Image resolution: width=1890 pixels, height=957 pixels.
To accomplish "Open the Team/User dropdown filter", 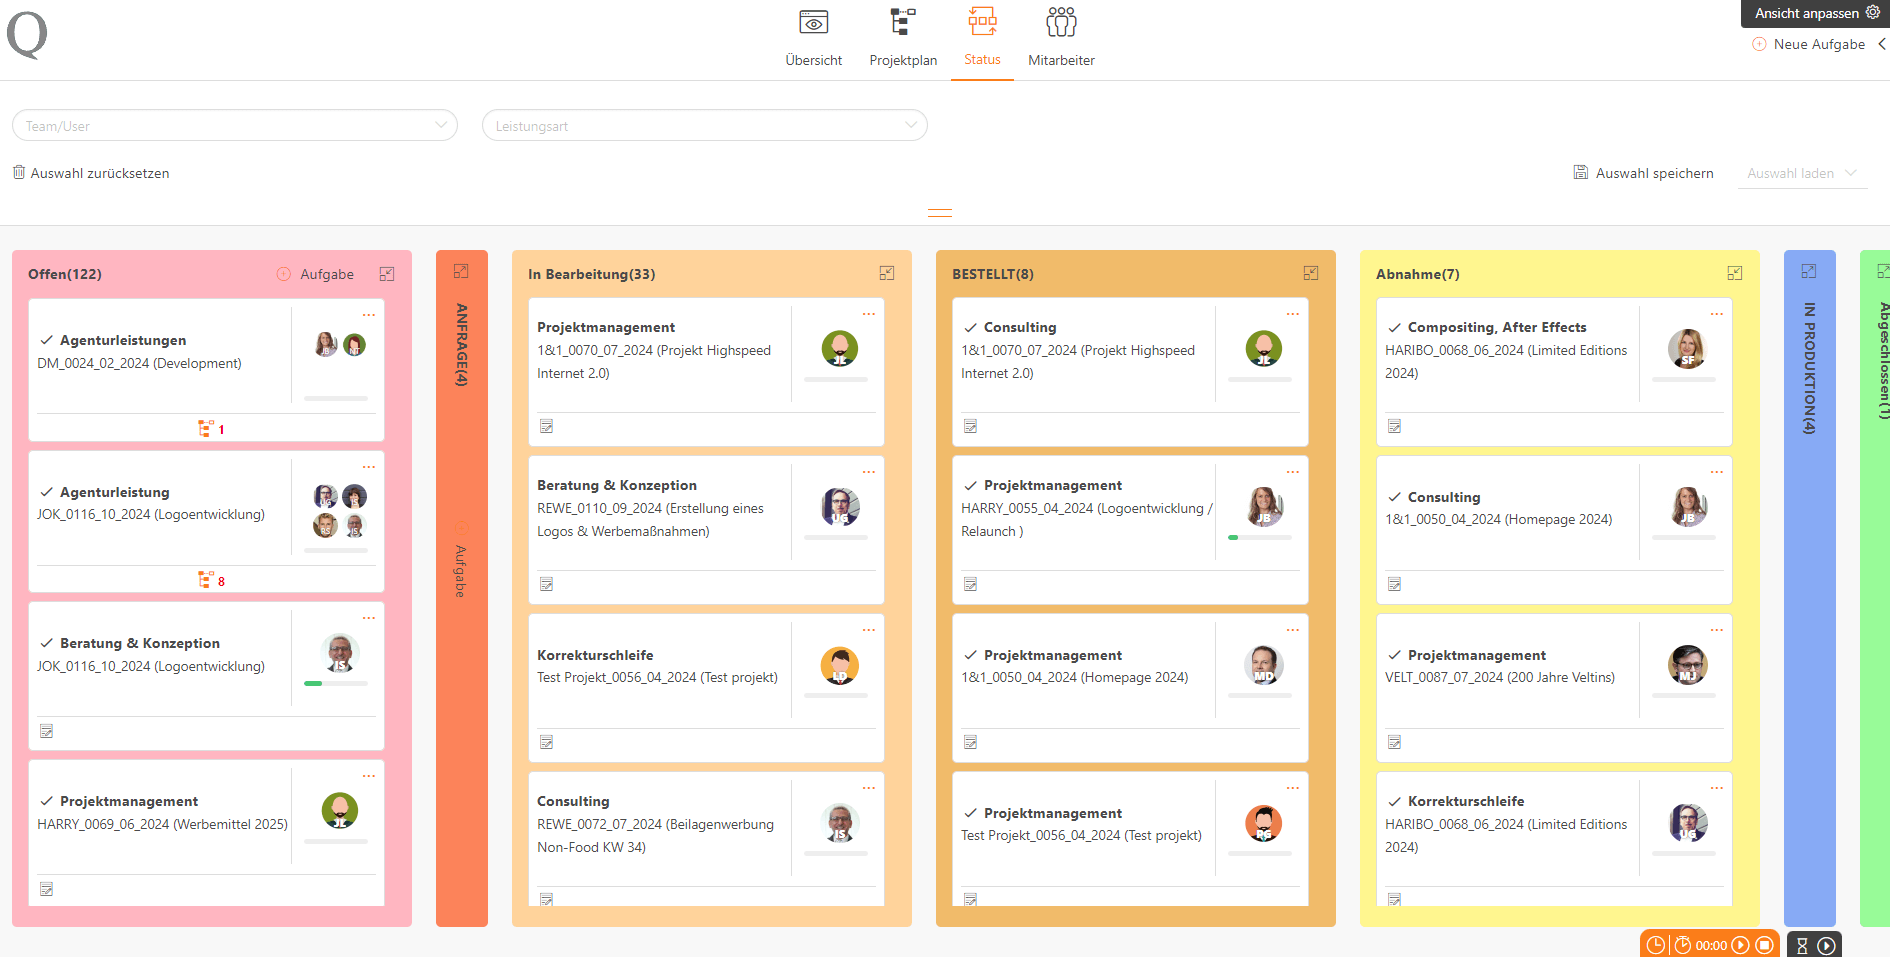I will click(235, 126).
